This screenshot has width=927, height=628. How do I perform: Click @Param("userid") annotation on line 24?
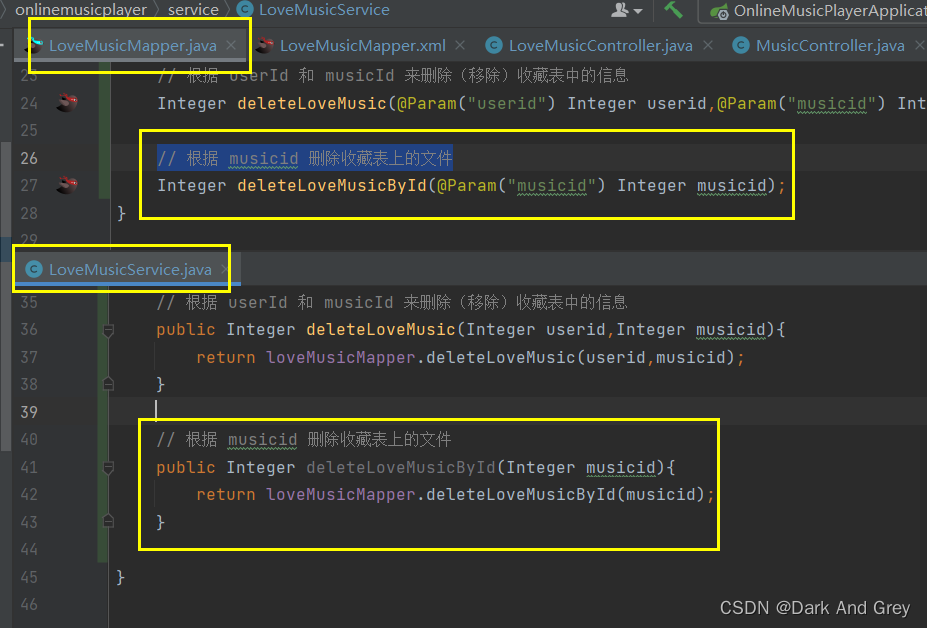tap(476, 103)
